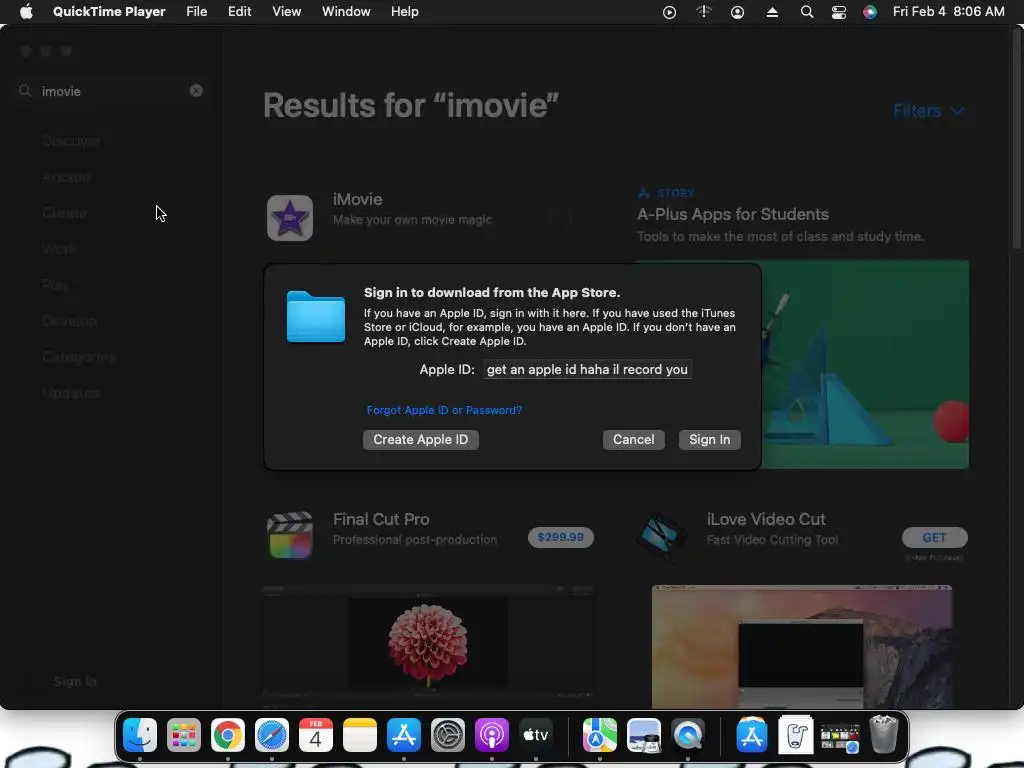Click the App Store window vertical scrollbar
Screen dimensions: 1024x768
(x=1016, y=140)
